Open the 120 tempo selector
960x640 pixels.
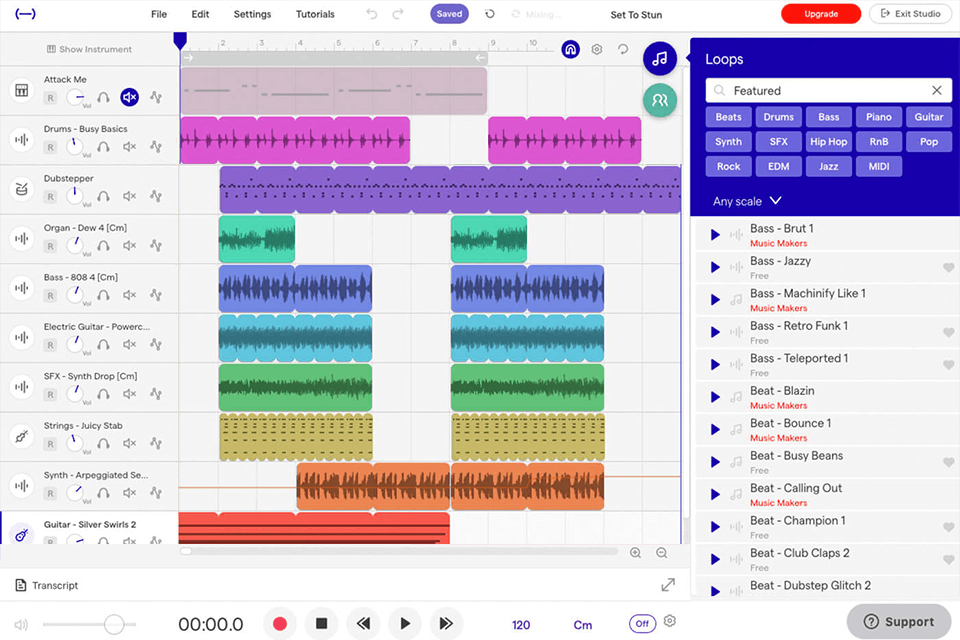pyautogui.click(x=521, y=625)
